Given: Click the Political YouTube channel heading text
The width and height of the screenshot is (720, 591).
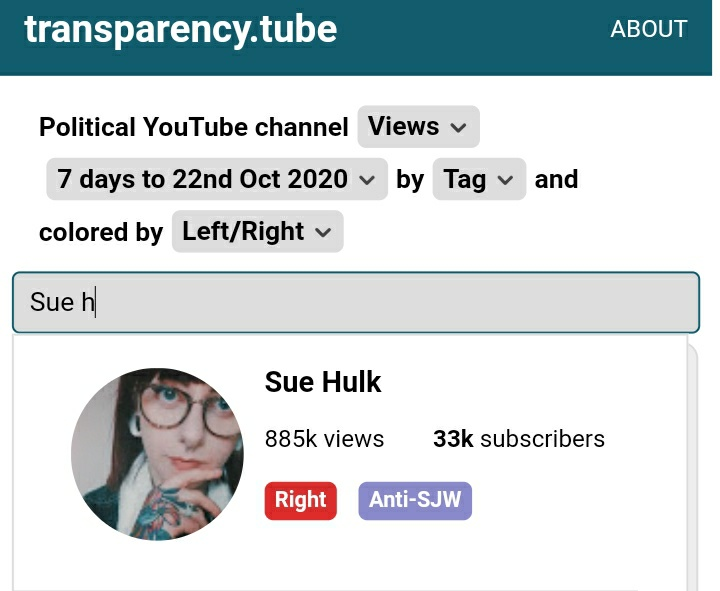Looking at the screenshot, I should click(194, 127).
